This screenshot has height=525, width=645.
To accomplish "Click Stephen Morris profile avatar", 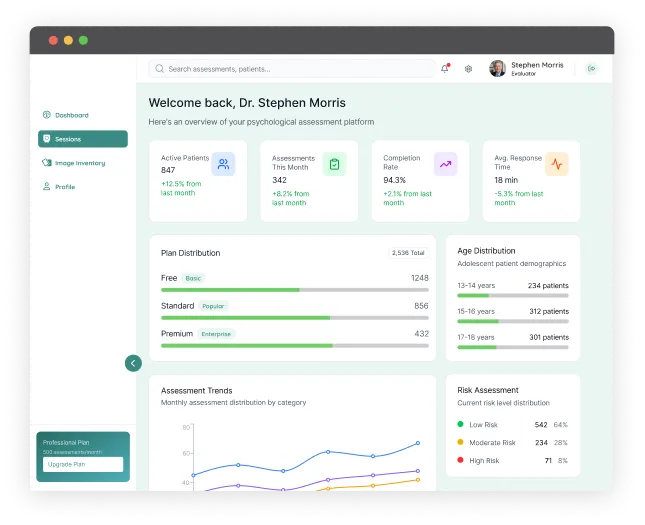I will [497, 69].
